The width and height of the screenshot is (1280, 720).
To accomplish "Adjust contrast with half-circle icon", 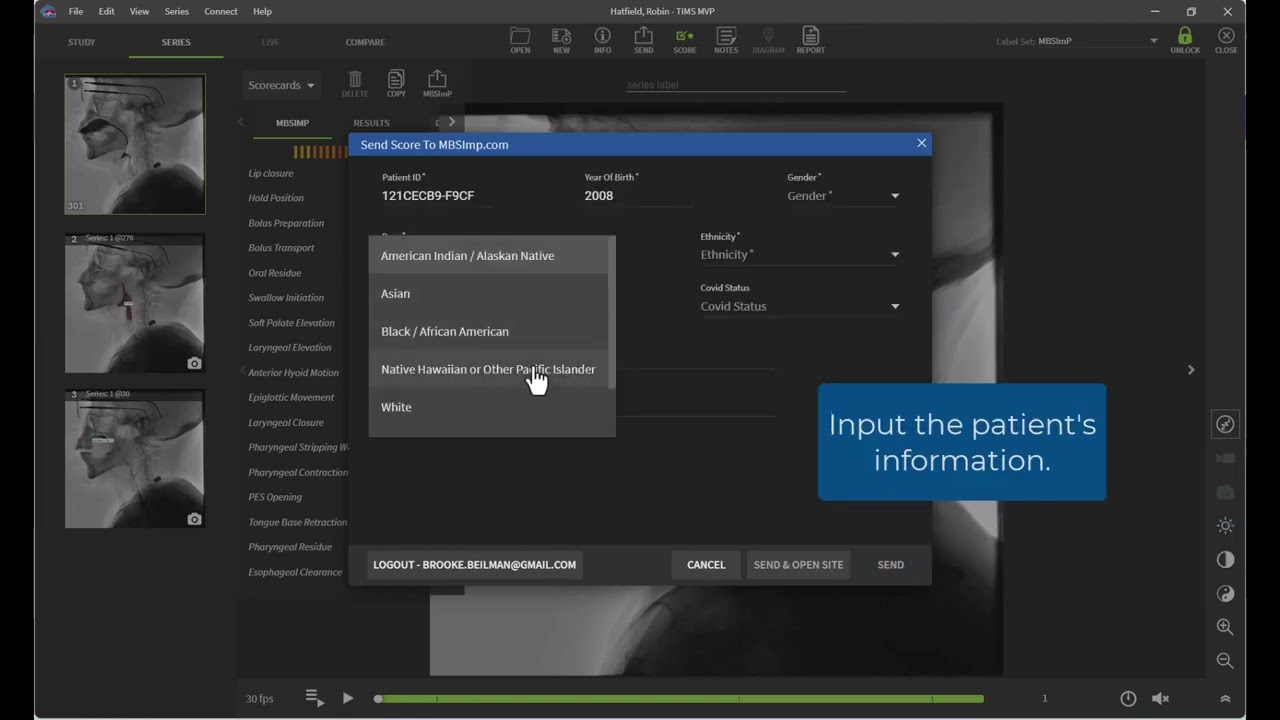I will click(1225, 560).
